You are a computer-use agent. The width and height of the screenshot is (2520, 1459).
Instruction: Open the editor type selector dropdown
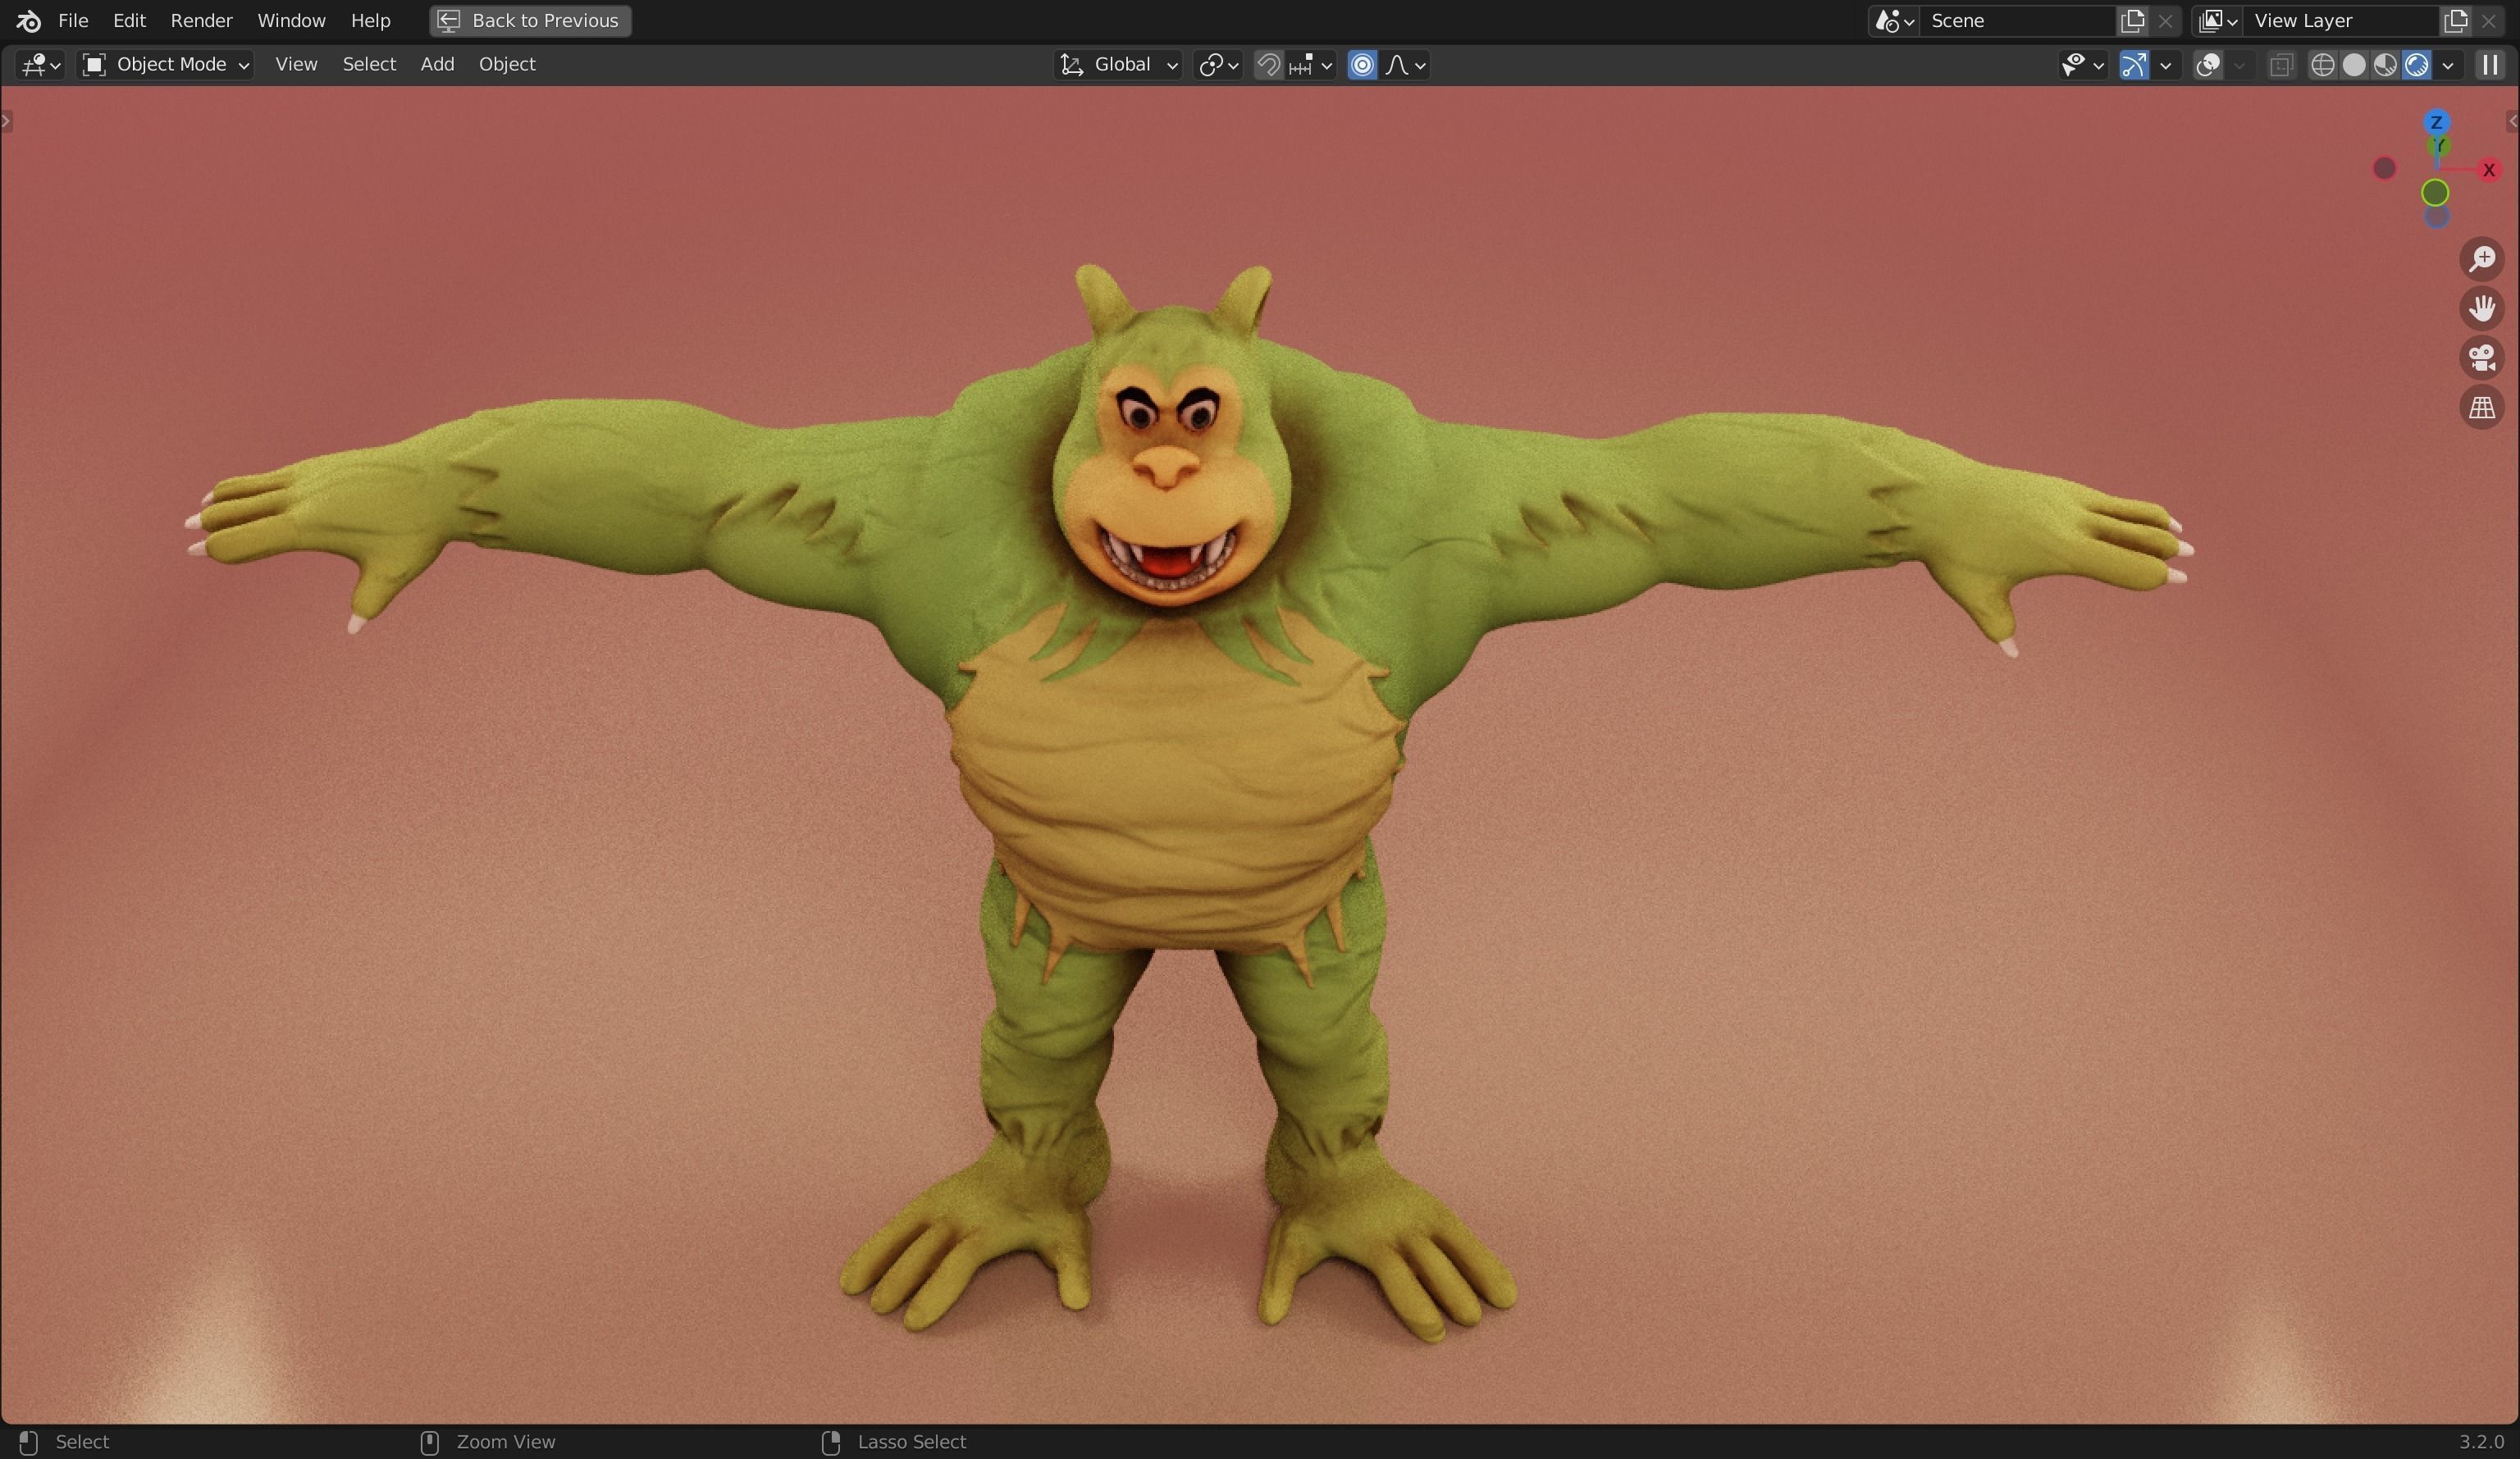click(41, 65)
